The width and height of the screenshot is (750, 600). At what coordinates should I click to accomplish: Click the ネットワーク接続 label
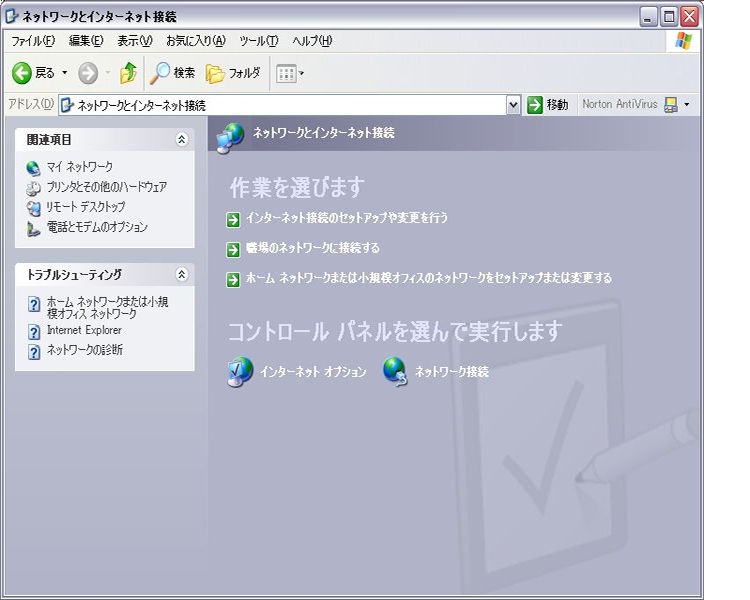tap(452, 372)
